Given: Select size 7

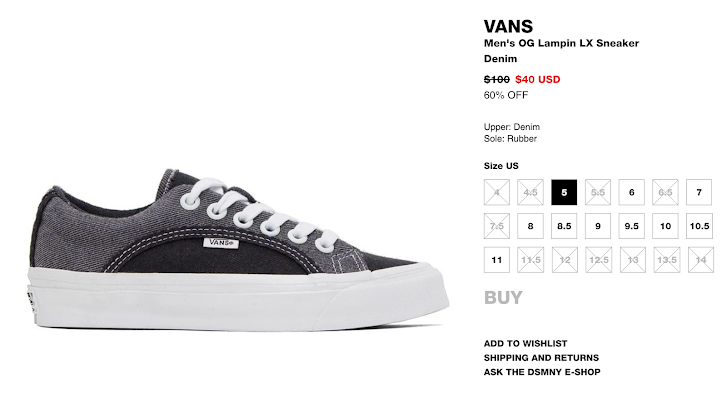Looking at the screenshot, I should [x=699, y=192].
